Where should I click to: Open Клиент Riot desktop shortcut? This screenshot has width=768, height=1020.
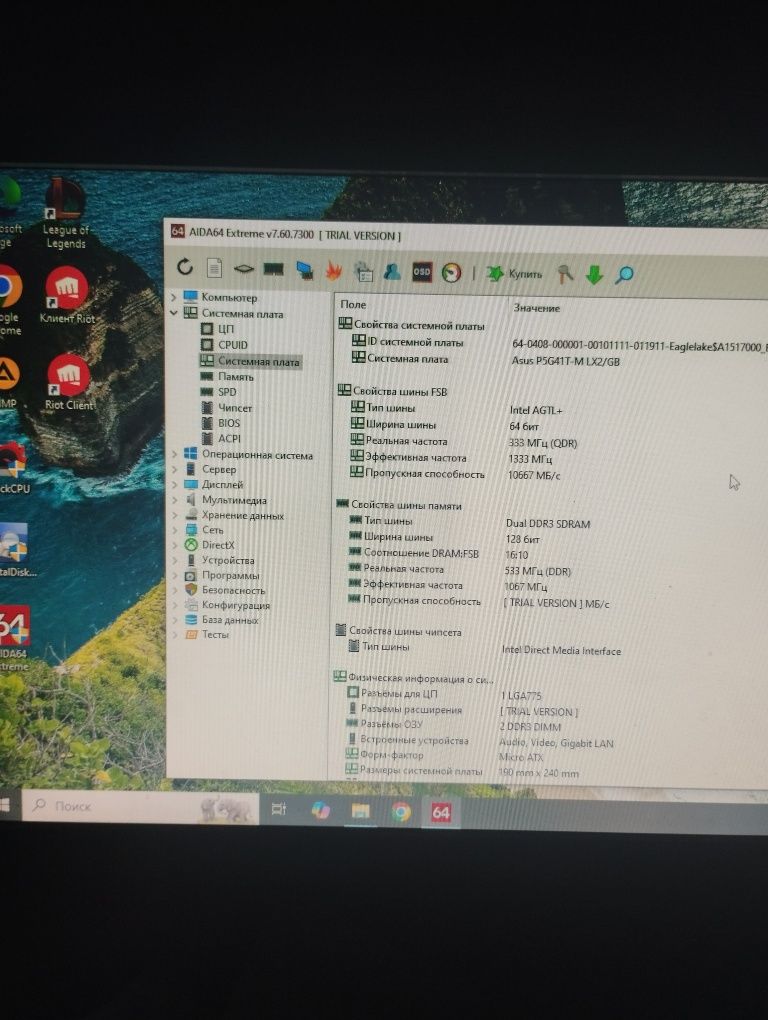pyautogui.click(x=67, y=296)
